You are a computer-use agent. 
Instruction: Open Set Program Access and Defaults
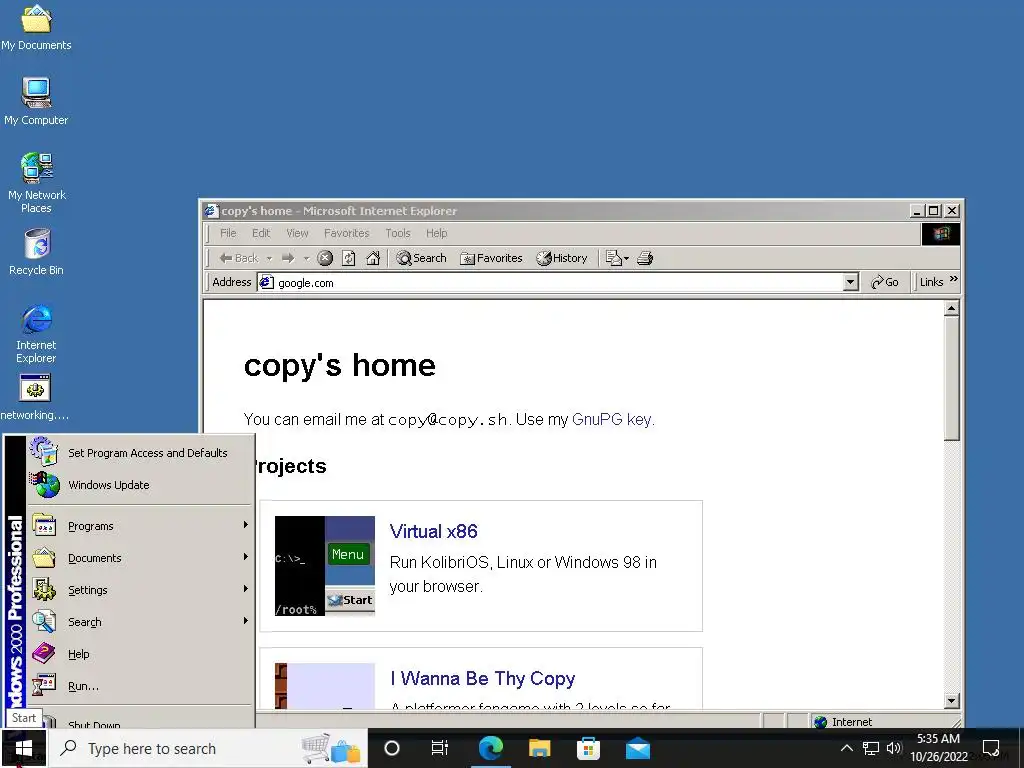click(140, 453)
